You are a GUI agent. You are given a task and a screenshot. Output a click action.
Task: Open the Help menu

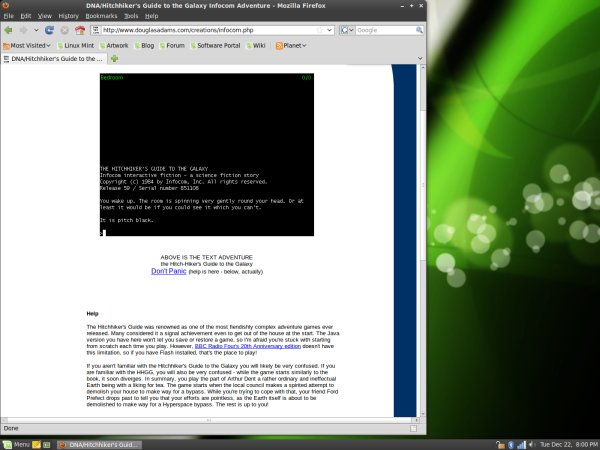(x=152, y=16)
